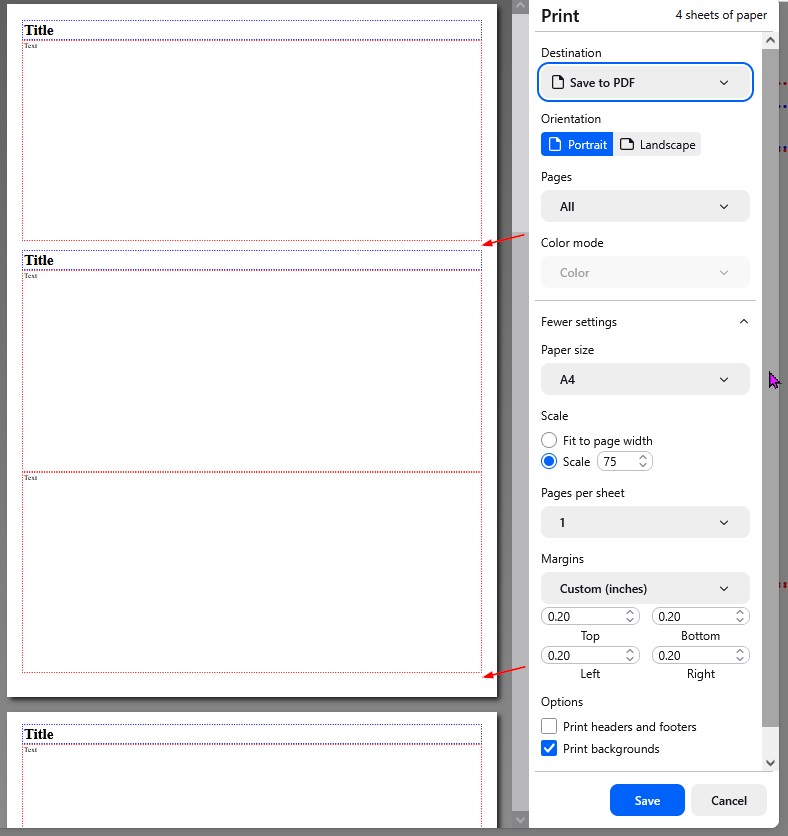
Task: Click the print preview scroll-up arrow
Action: 520,6
